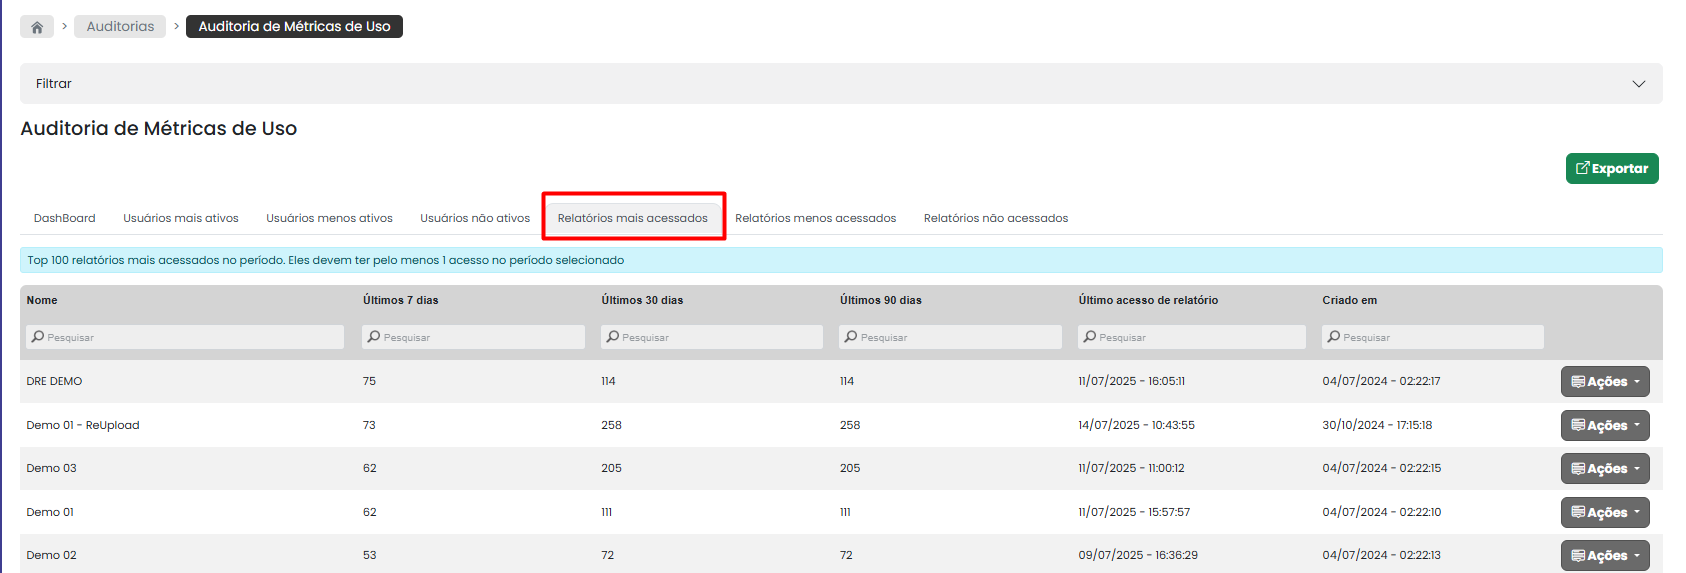Image resolution: width=1686 pixels, height=573 pixels.
Task: Sort by Último acesso de relatório header
Action: (x=1147, y=300)
